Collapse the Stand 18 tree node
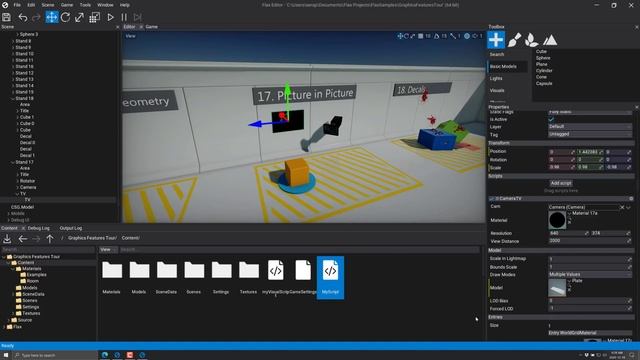 coord(13,98)
